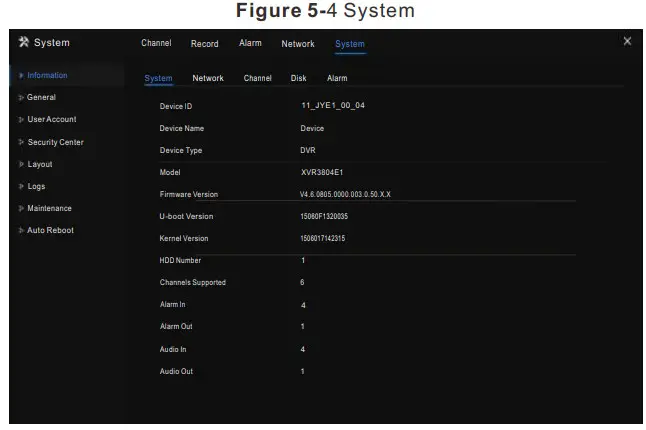The width and height of the screenshot is (646, 430).
Task: Click the Device ID value 11_JYE1_00_04
Action: pyautogui.click(x=333, y=105)
